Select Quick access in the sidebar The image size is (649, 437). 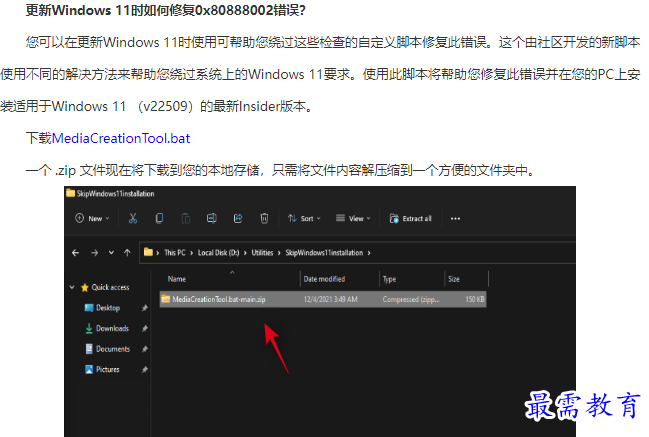(x=110, y=287)
